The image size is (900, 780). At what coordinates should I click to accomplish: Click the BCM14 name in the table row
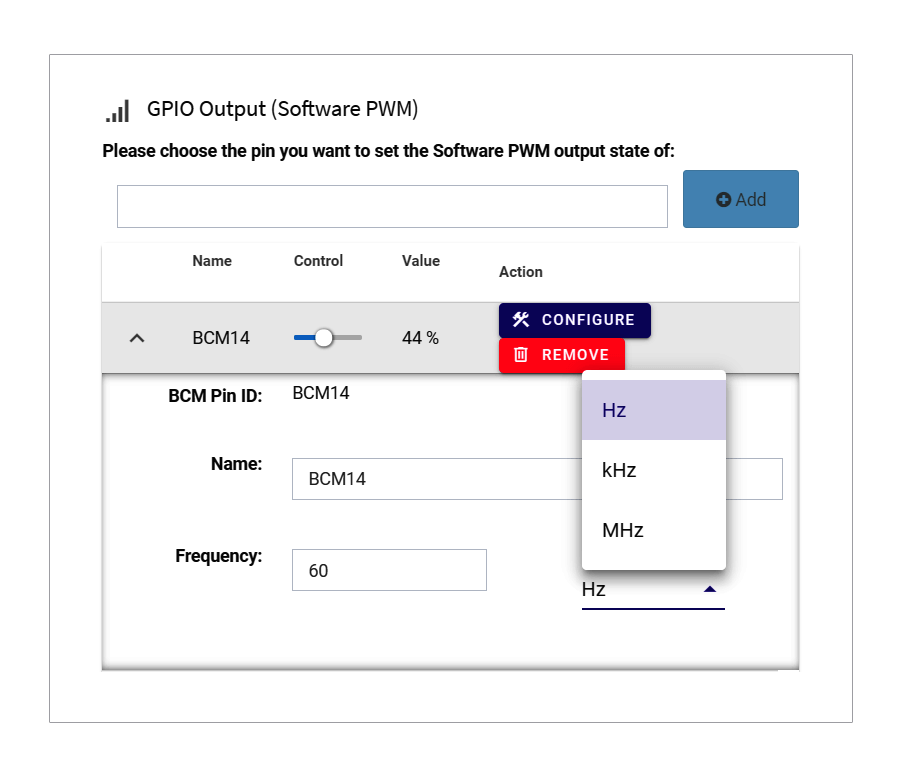click(x=221, y=338)
